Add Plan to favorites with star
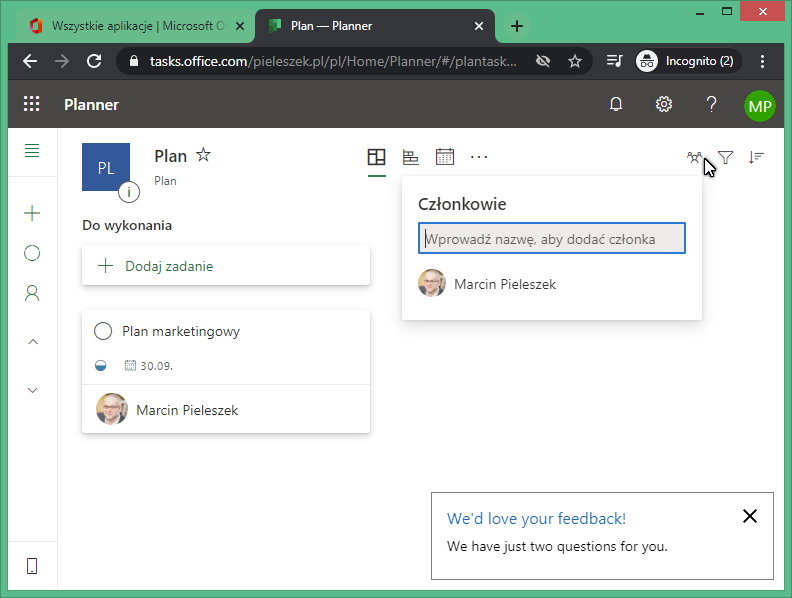 203,155
